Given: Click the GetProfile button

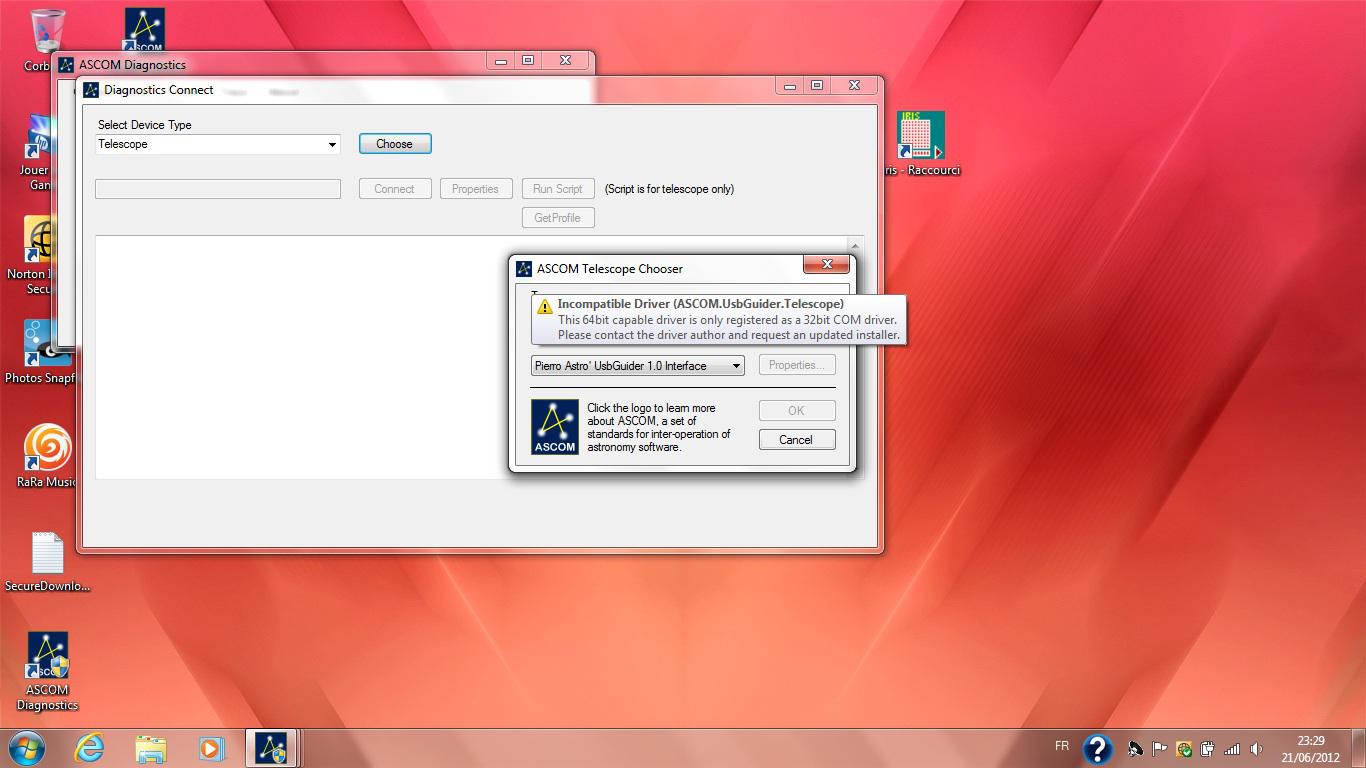Looking at the screenshot, I should click(x=558, y=218).
